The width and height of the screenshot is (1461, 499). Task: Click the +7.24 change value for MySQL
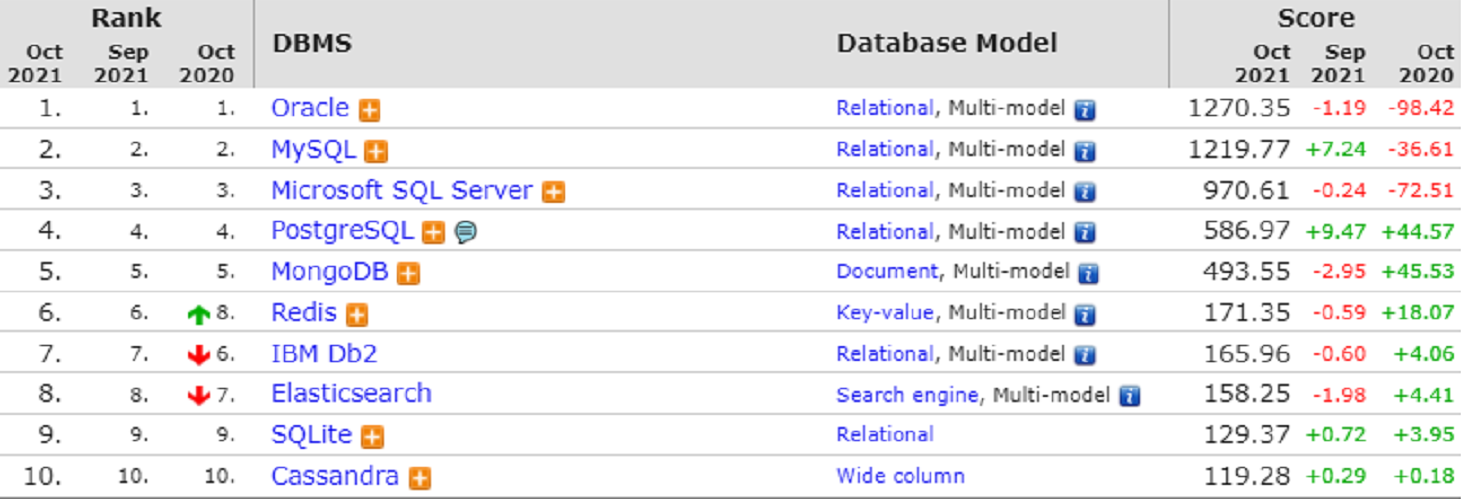tap(1336, 149)
